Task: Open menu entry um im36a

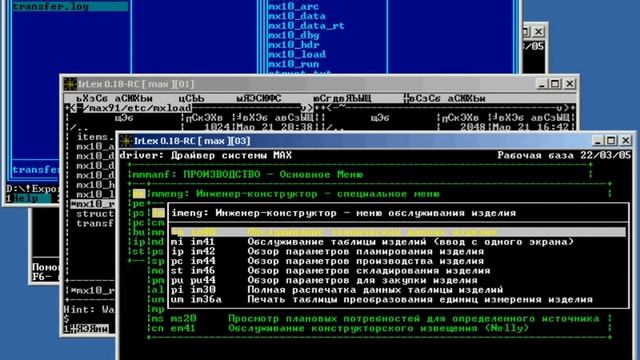Action: (382, 300)
